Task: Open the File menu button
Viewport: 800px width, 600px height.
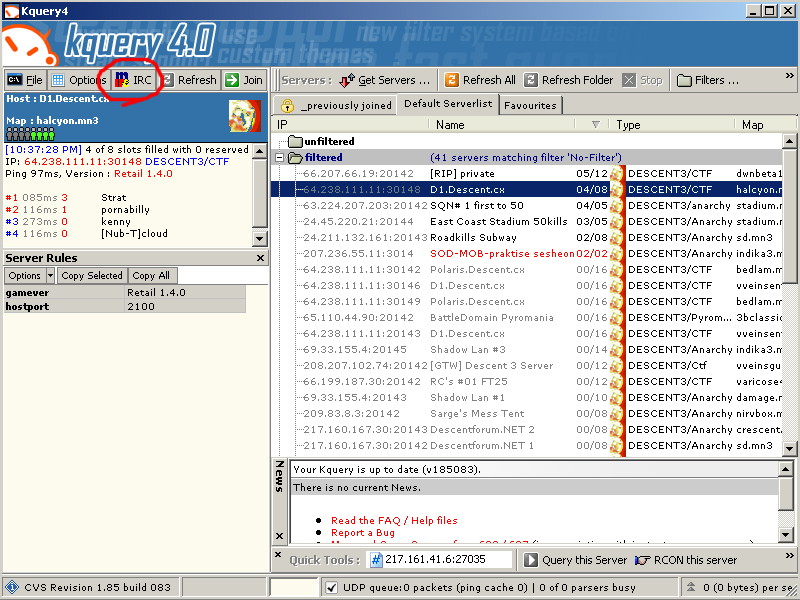Action: click(25, 80)
